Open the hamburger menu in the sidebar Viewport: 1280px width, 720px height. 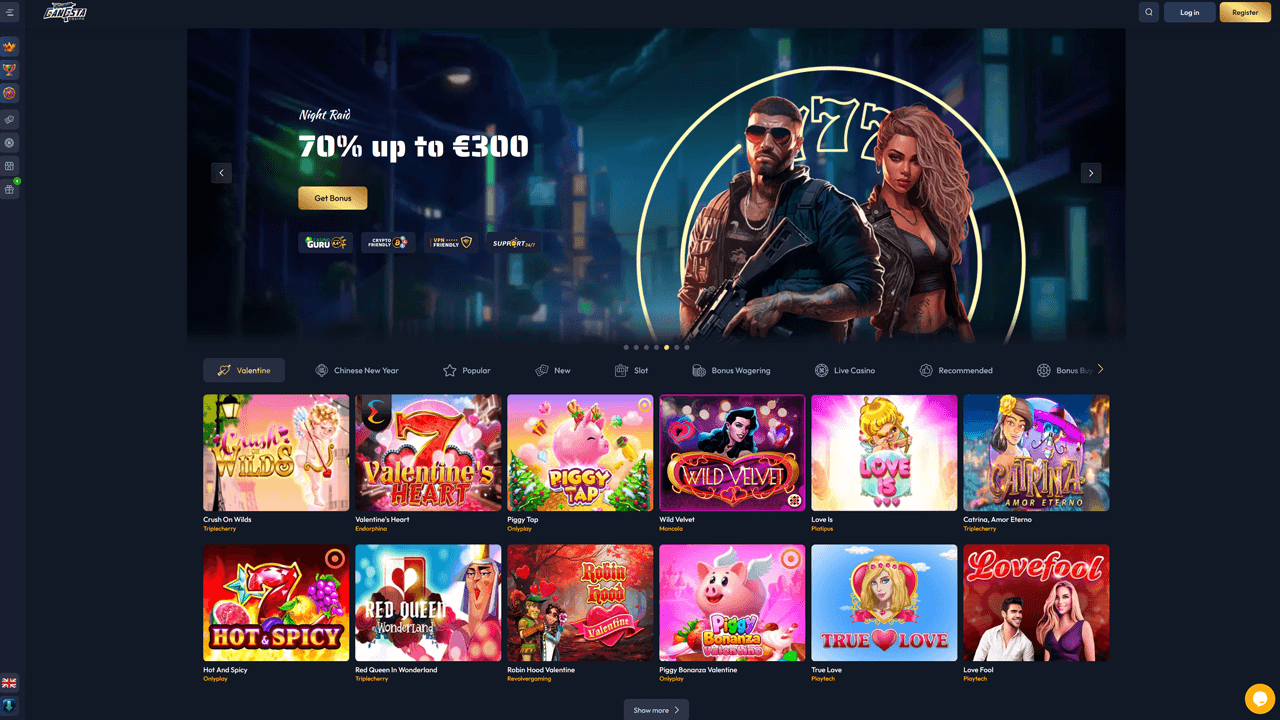(x=10, y=13)
